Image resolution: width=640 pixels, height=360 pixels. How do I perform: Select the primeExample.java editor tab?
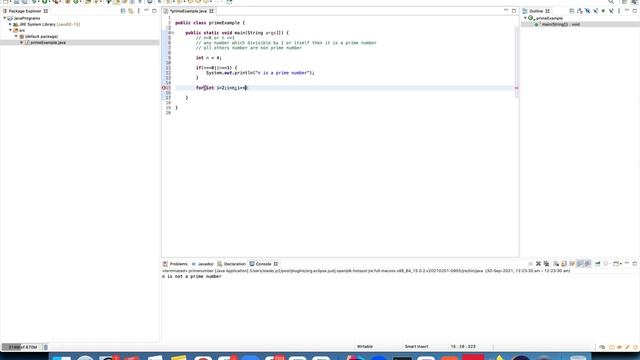189,11
